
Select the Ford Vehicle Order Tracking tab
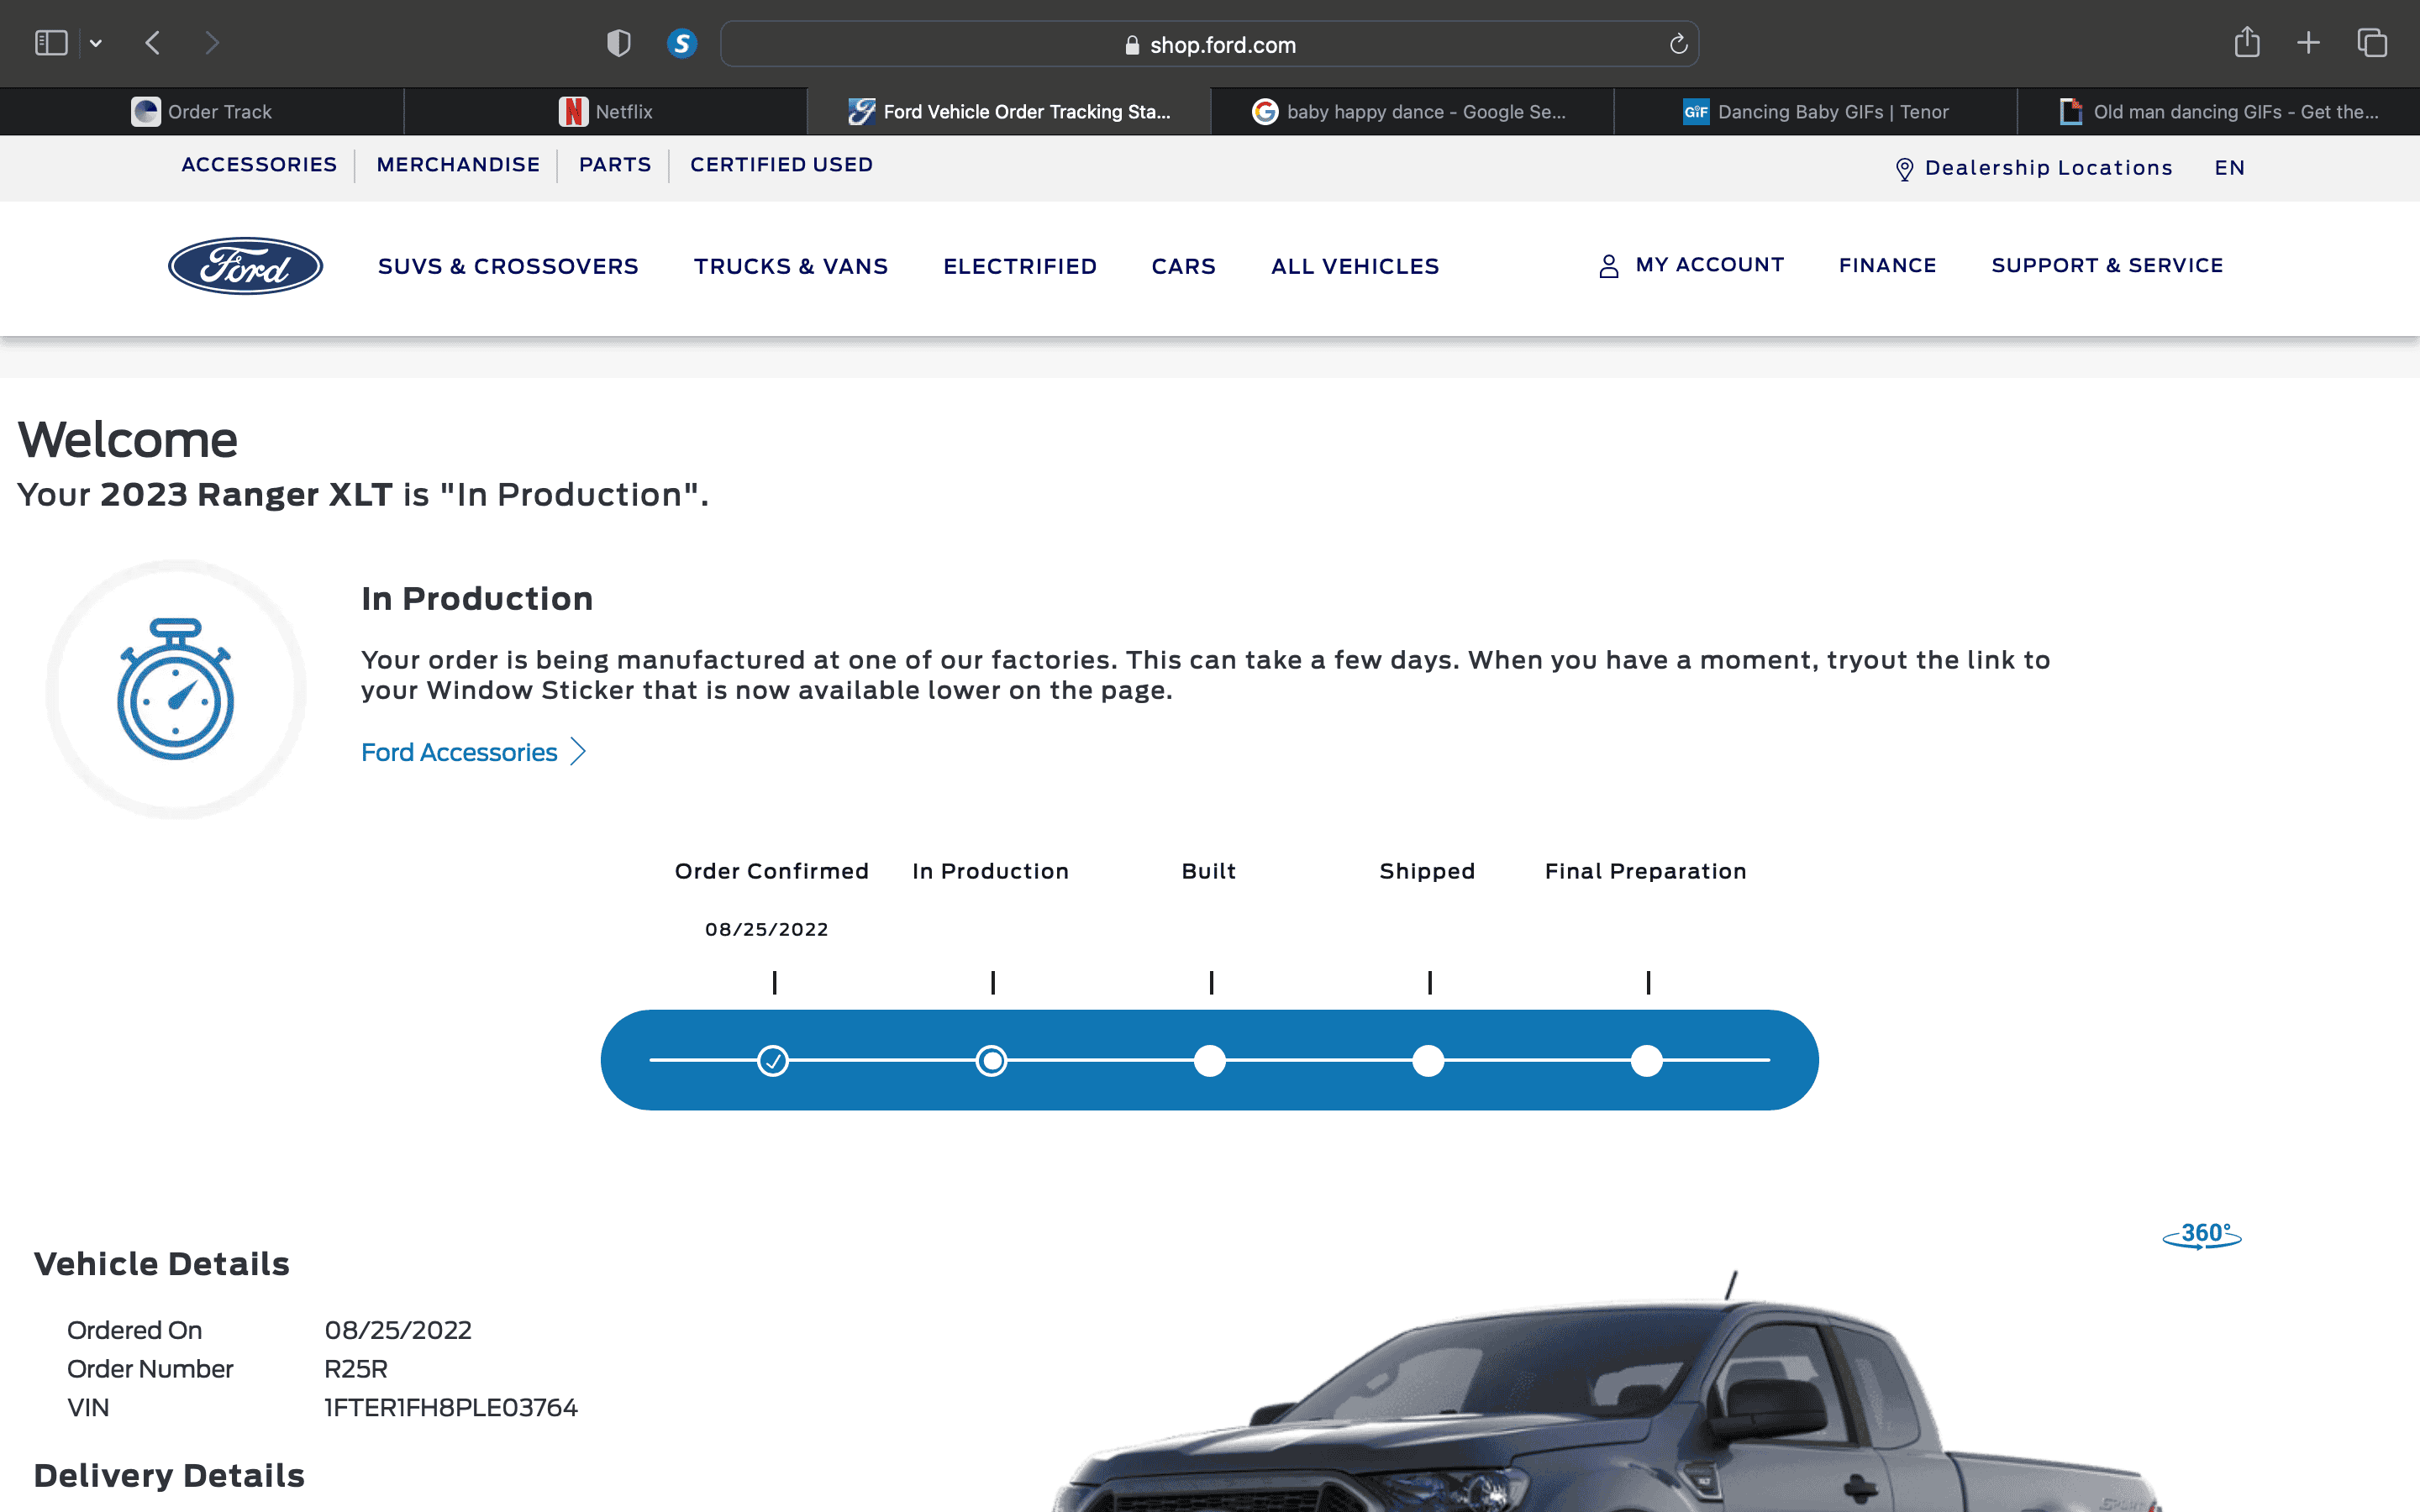(1009, 112)
